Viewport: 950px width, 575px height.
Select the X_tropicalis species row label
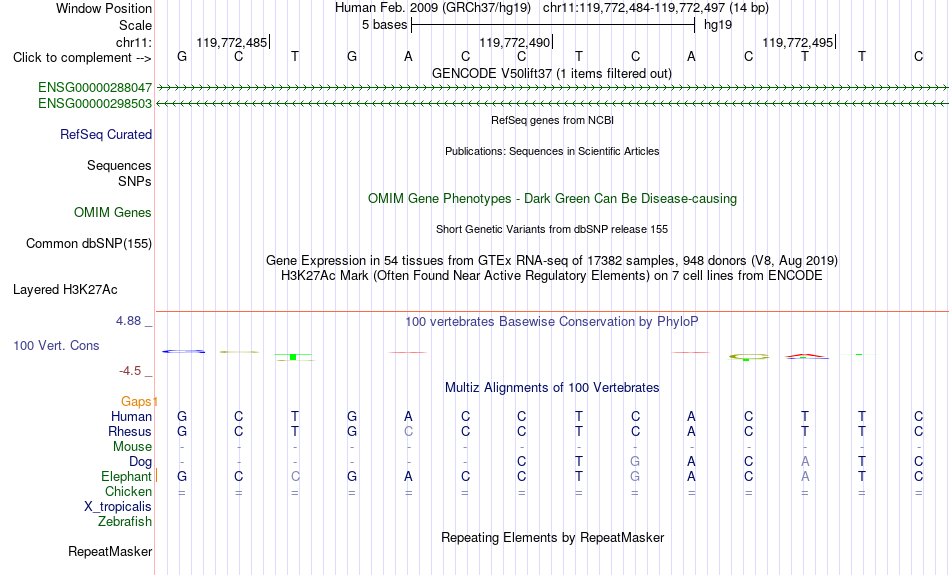click(x=118, y=507)
